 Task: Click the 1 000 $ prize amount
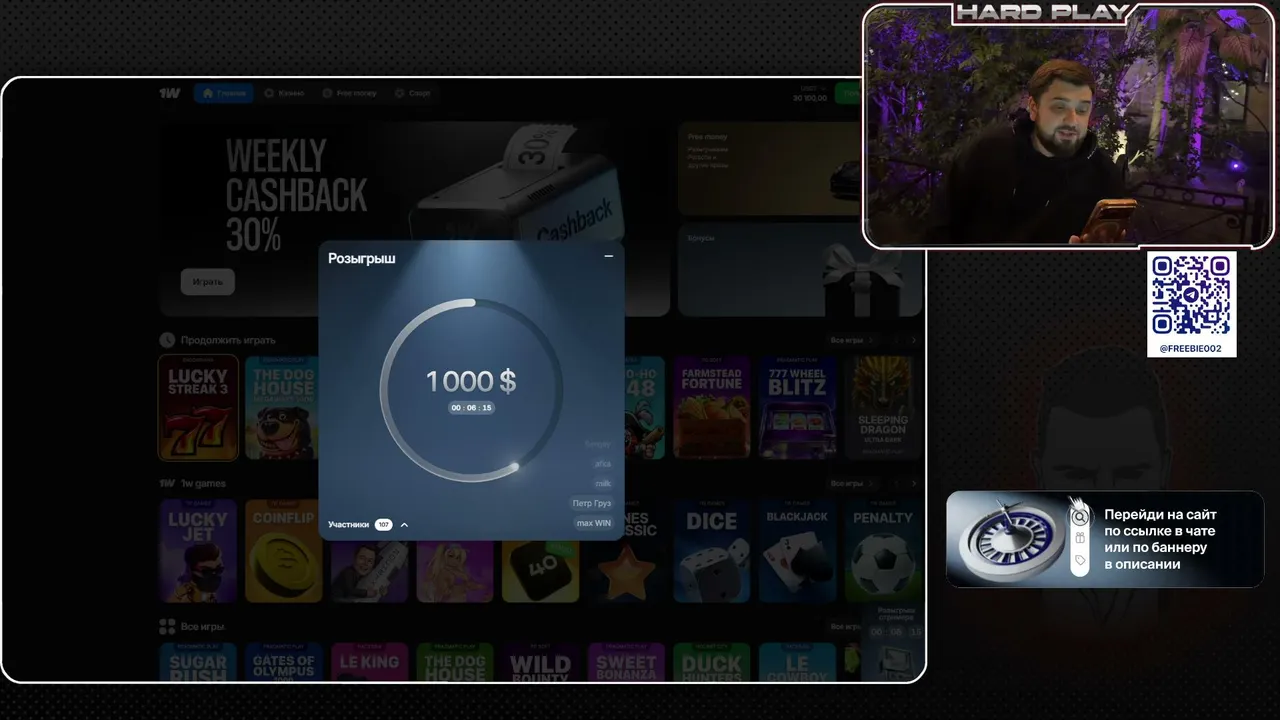click(x=471, y=381)
